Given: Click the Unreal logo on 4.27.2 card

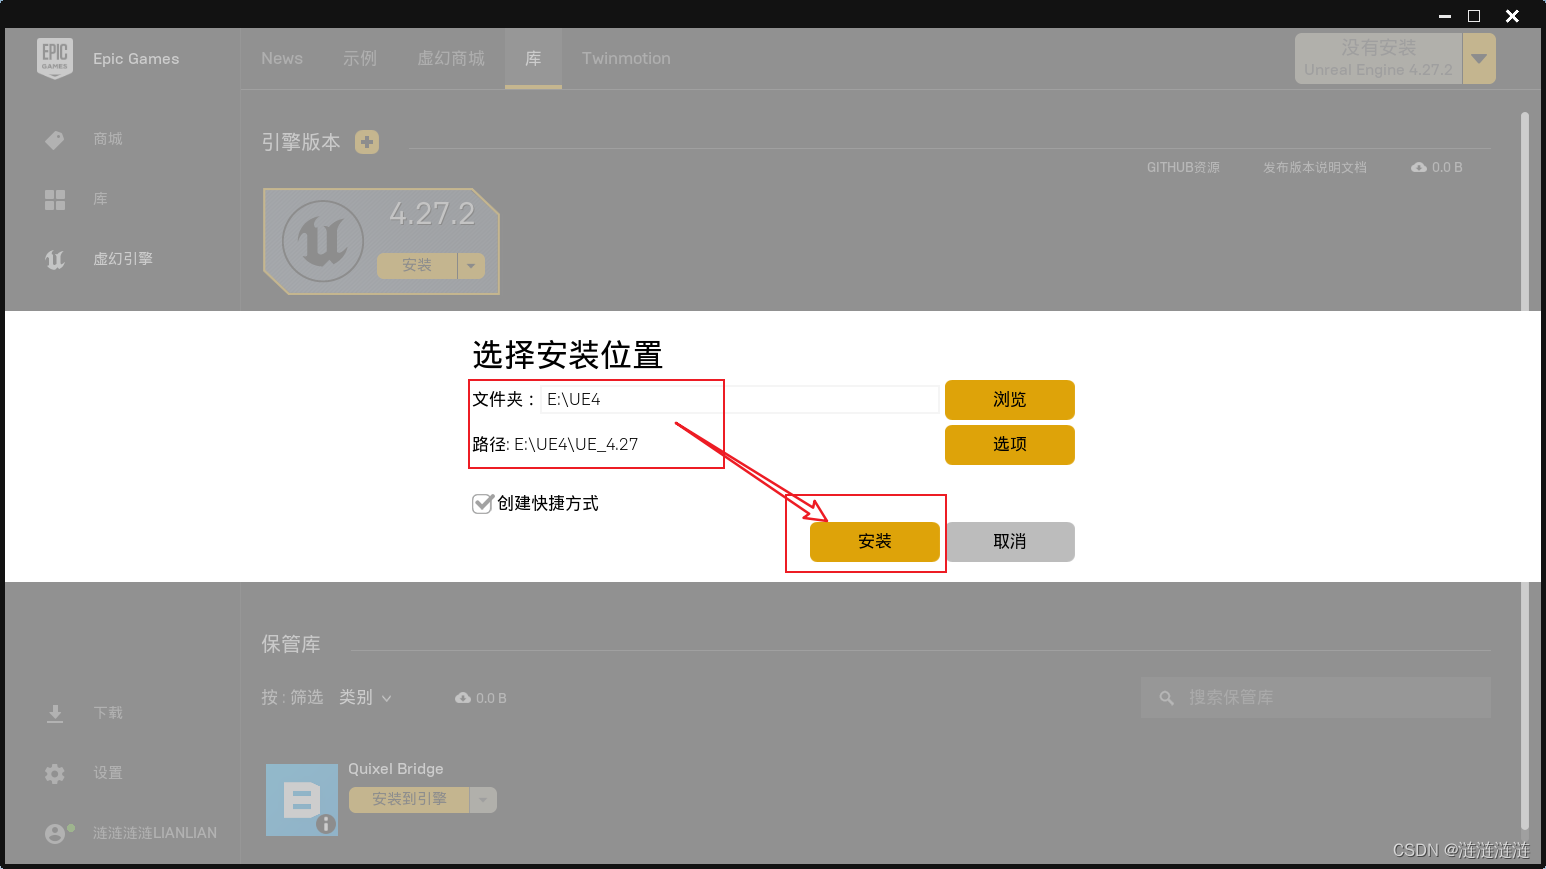Looking at the screenshot, I should tap(323, 241).
